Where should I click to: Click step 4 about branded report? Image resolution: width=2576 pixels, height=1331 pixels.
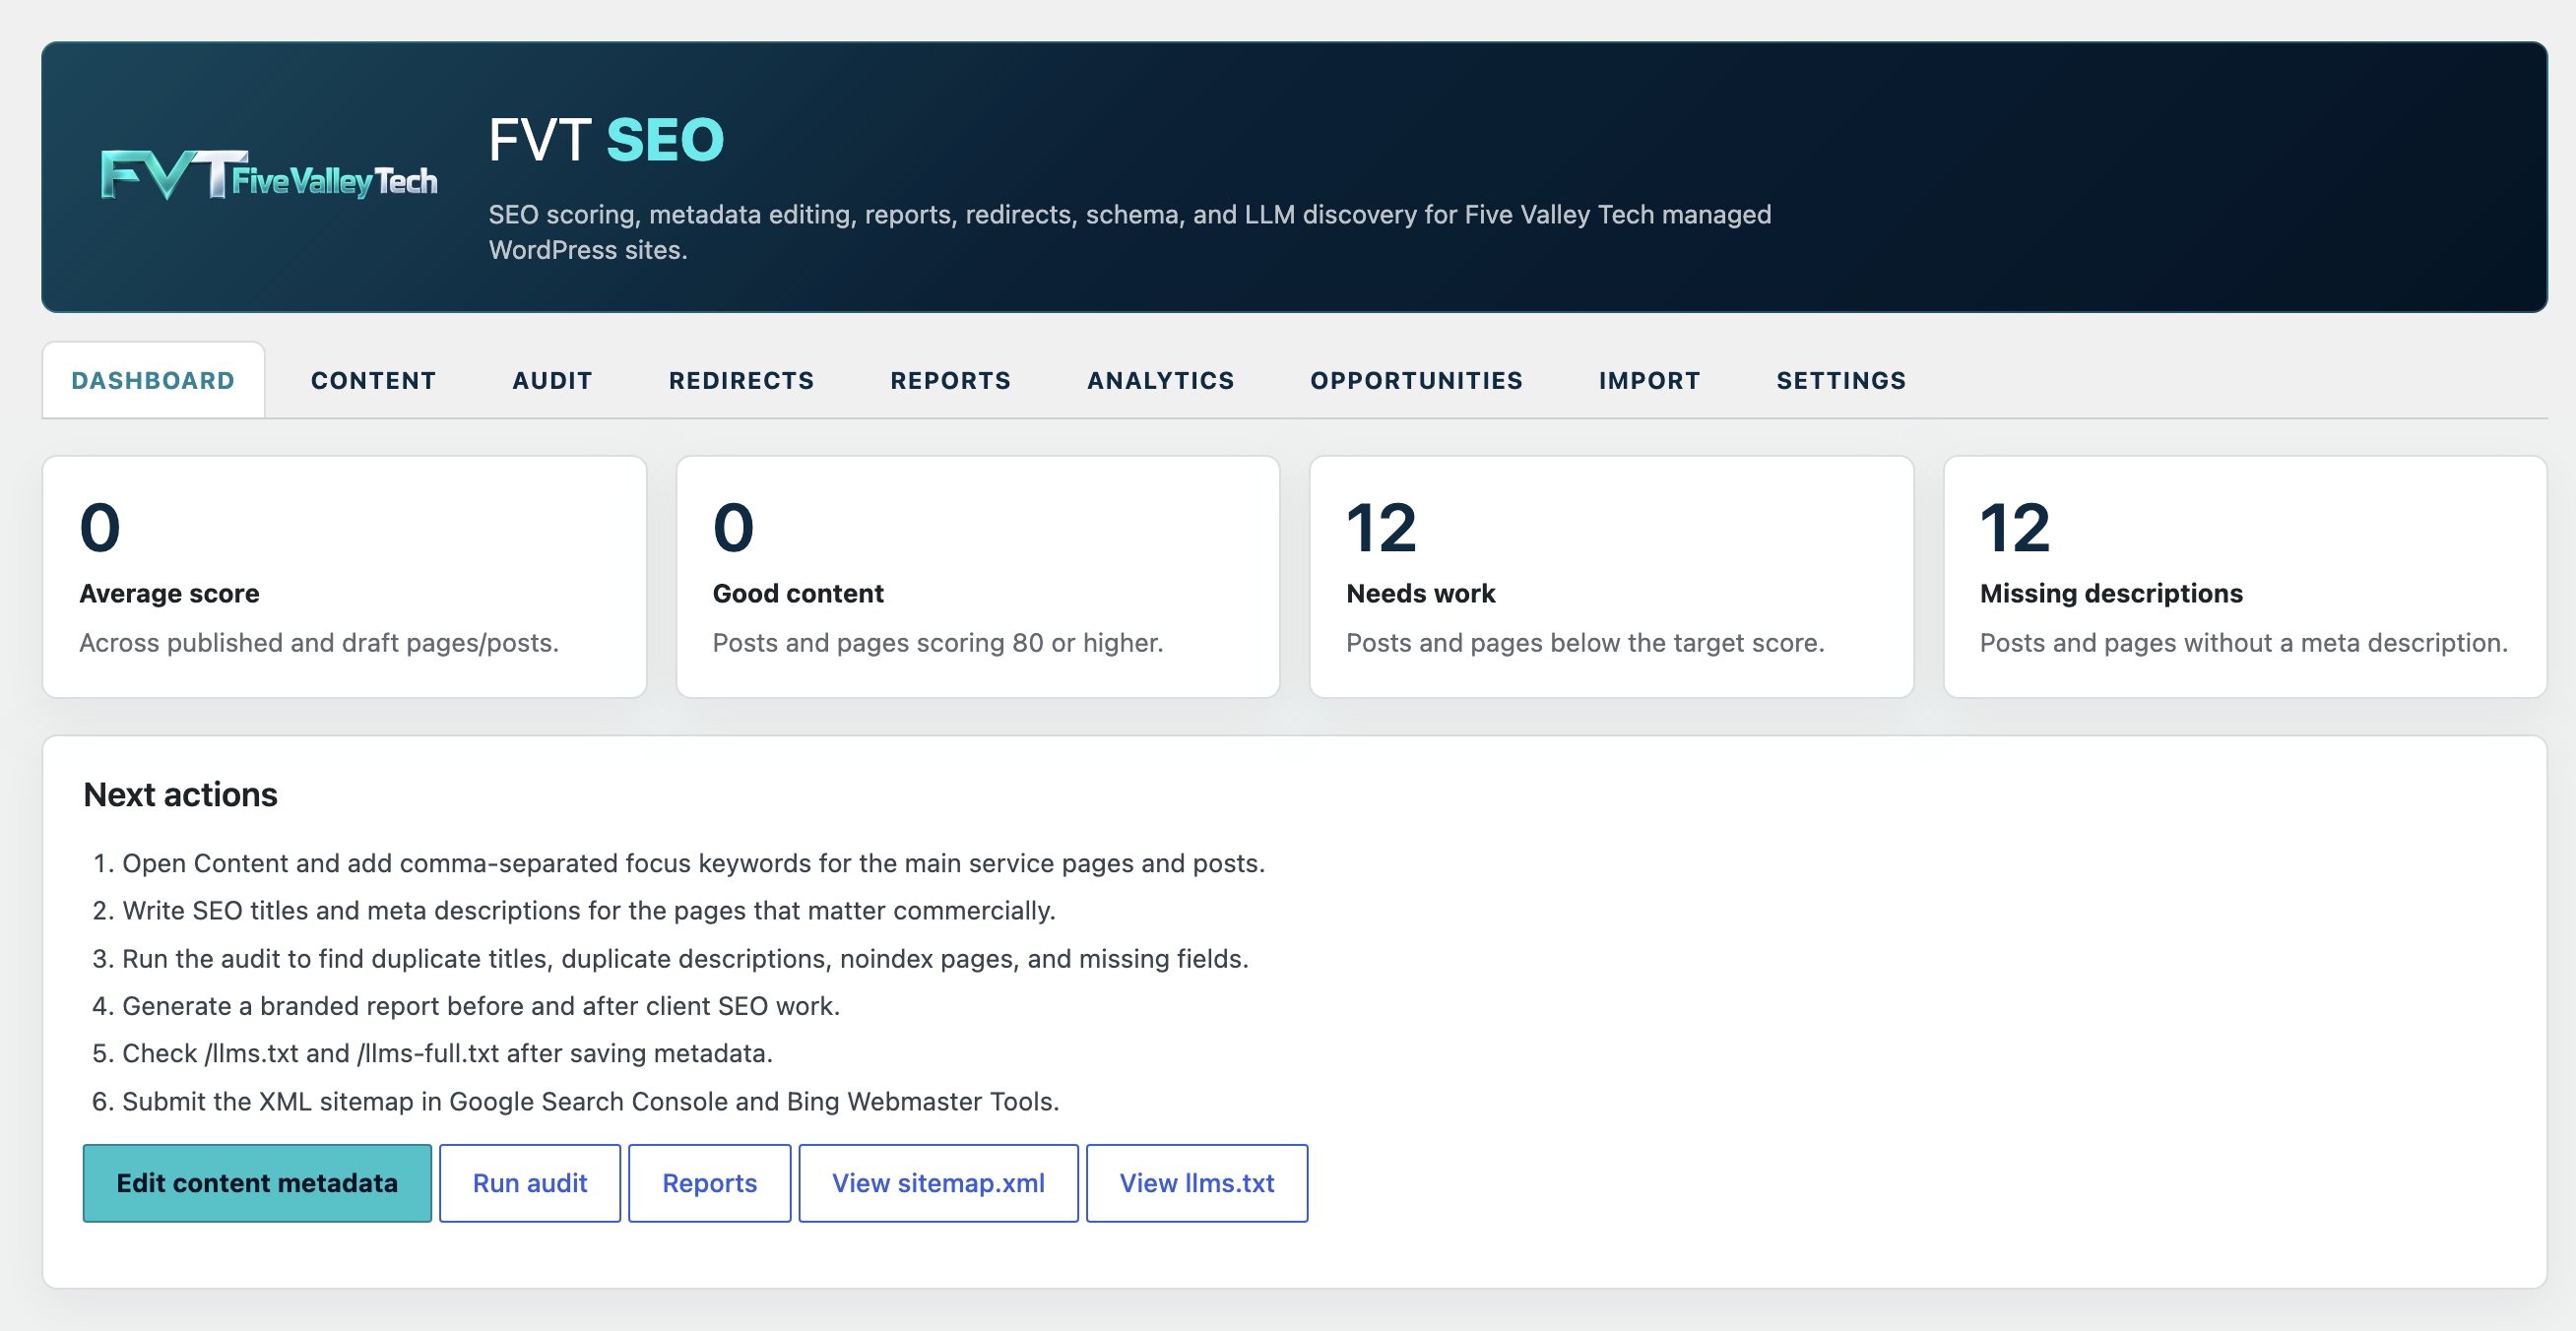point(466,1006)
